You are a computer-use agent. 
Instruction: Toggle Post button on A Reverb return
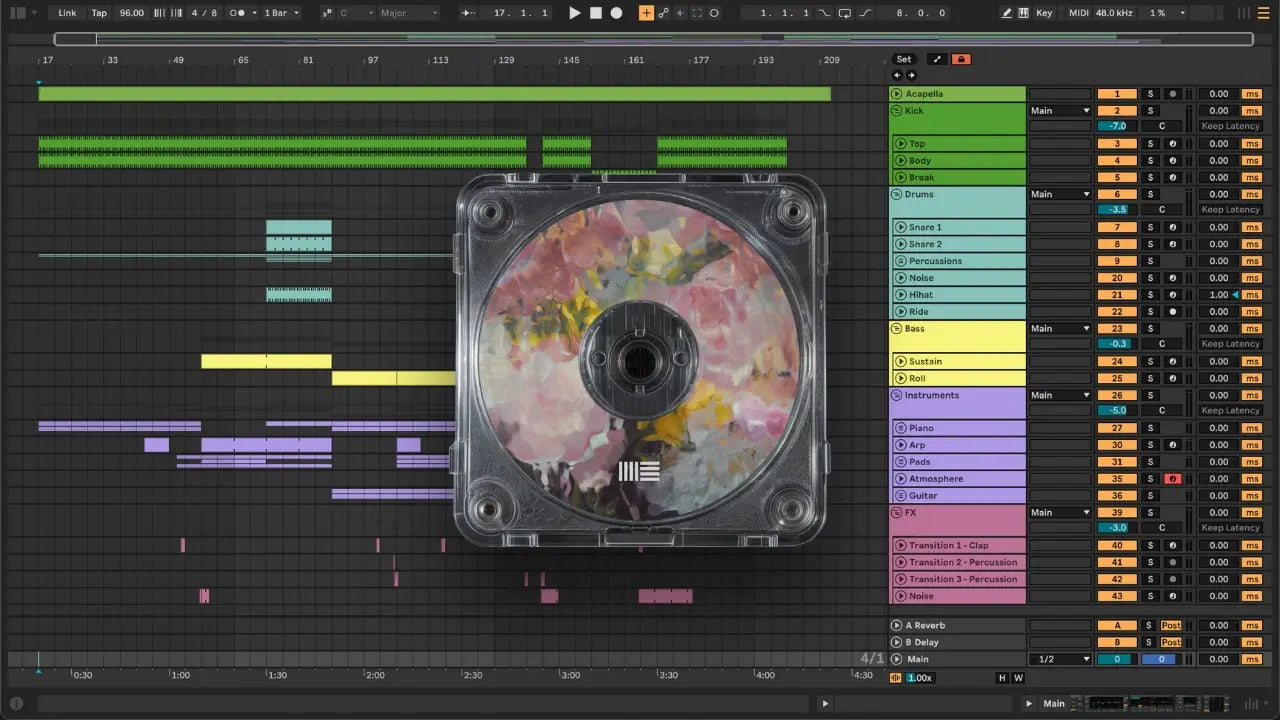(x=1171, y=625)
